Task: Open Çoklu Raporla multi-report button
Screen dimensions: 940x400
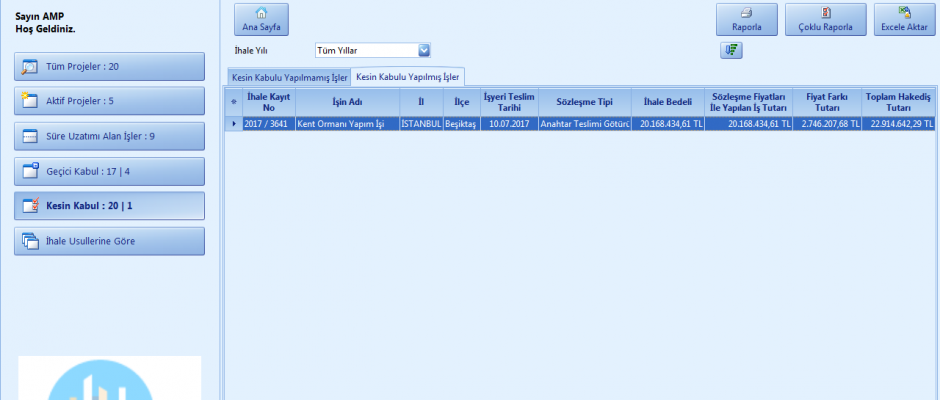Action: pos(825,20)
